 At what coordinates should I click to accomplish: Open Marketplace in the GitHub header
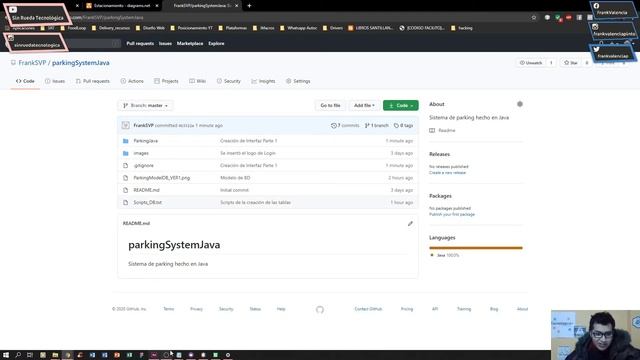190,43
